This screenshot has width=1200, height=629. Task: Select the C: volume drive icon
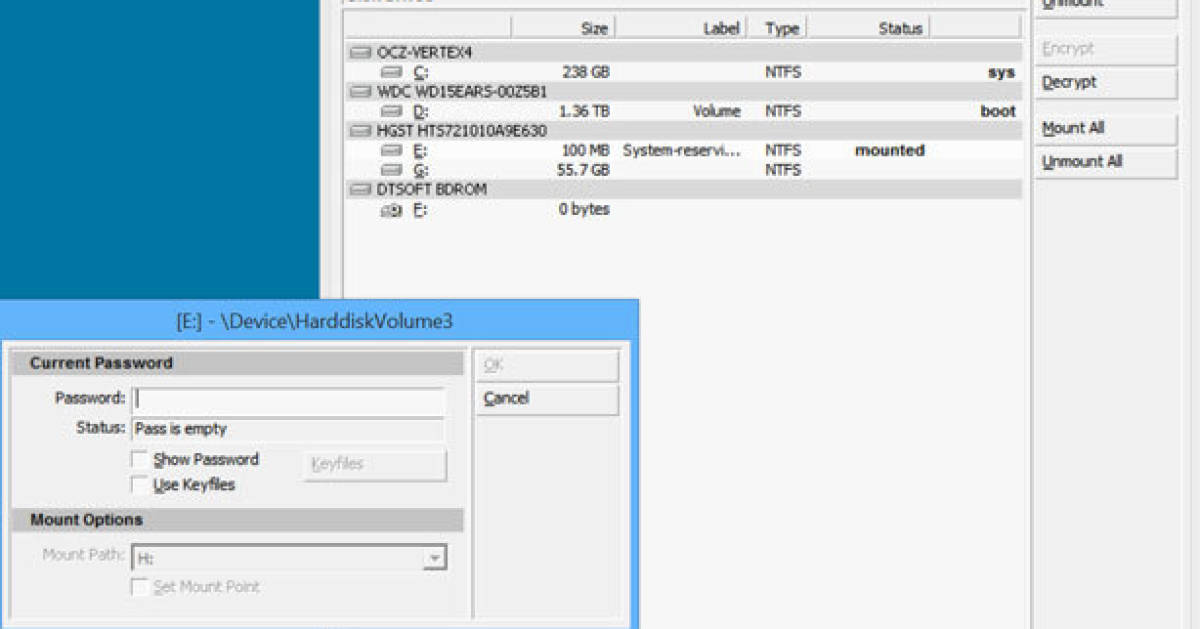click(x=392, y=72)
